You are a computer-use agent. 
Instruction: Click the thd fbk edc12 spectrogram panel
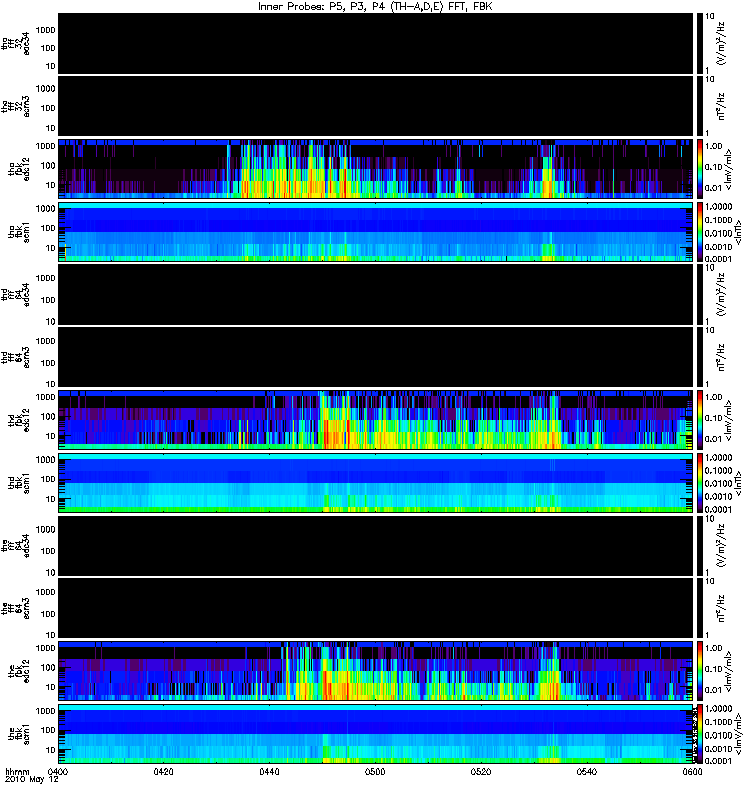coord(375,420)
